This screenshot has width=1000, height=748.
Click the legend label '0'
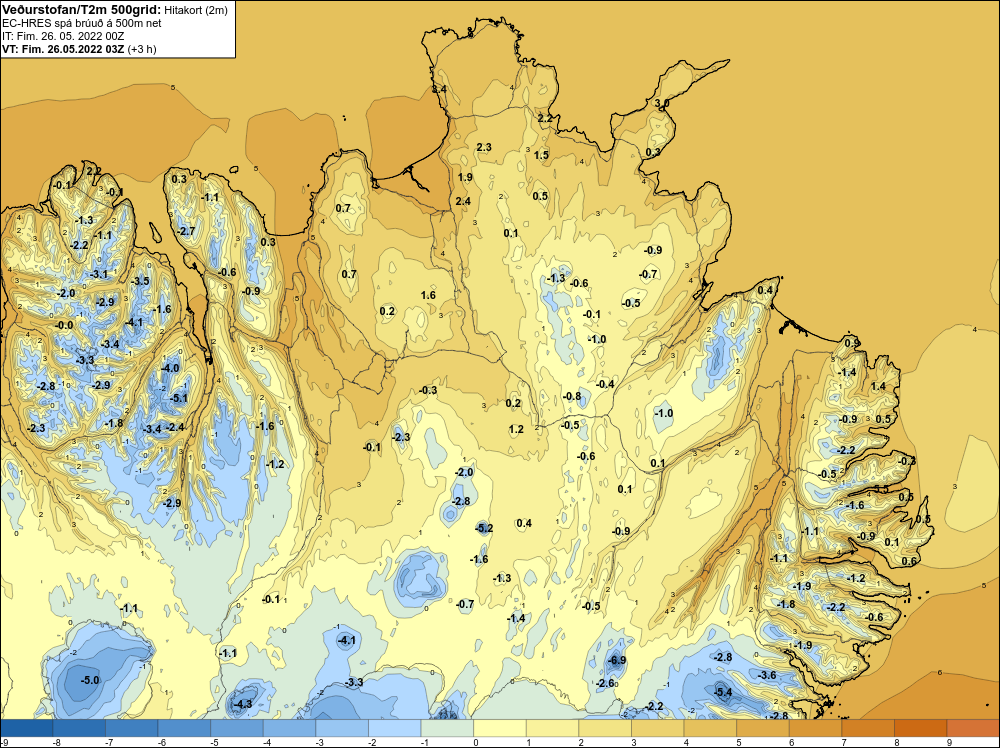[x=476, y=743]
